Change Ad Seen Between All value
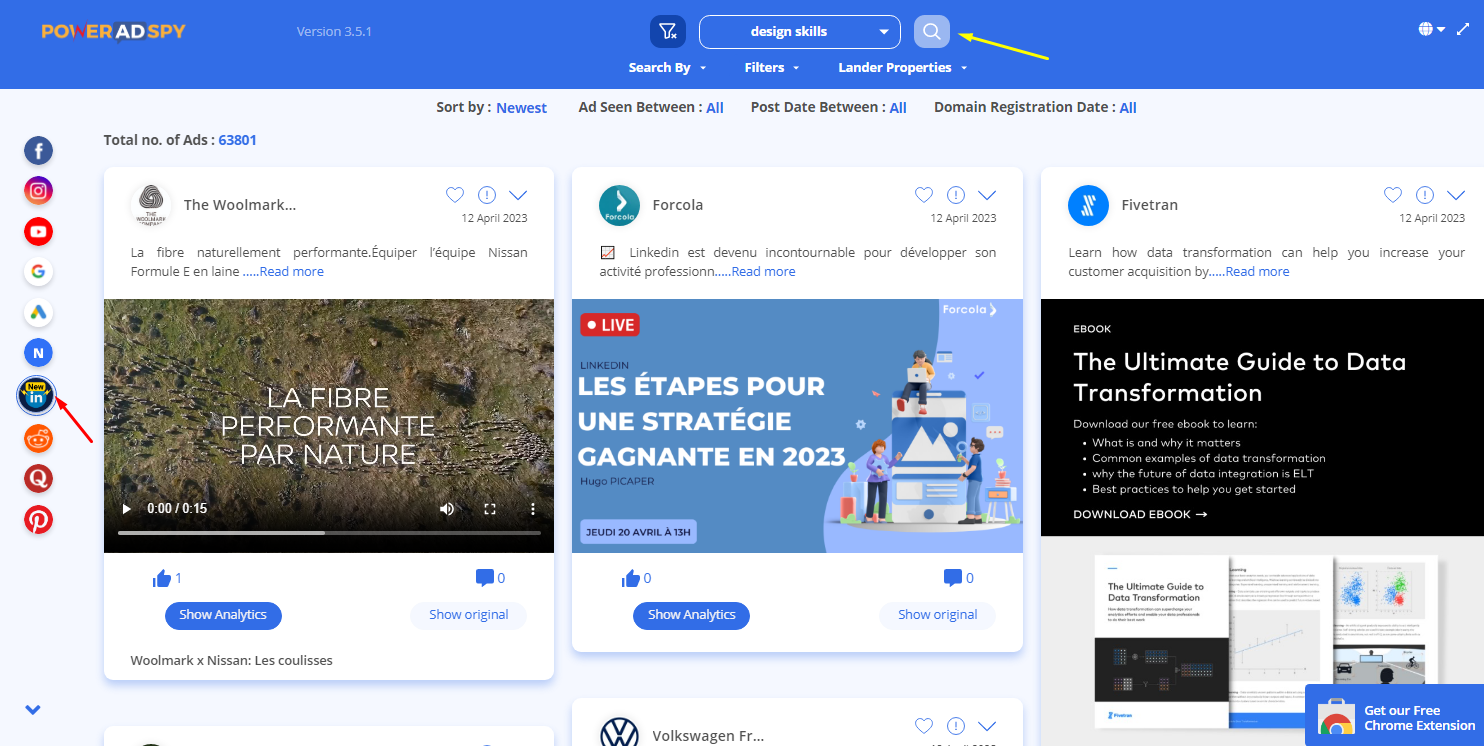The height and width of the screenshot is (746, 1484). pos(715,108)
